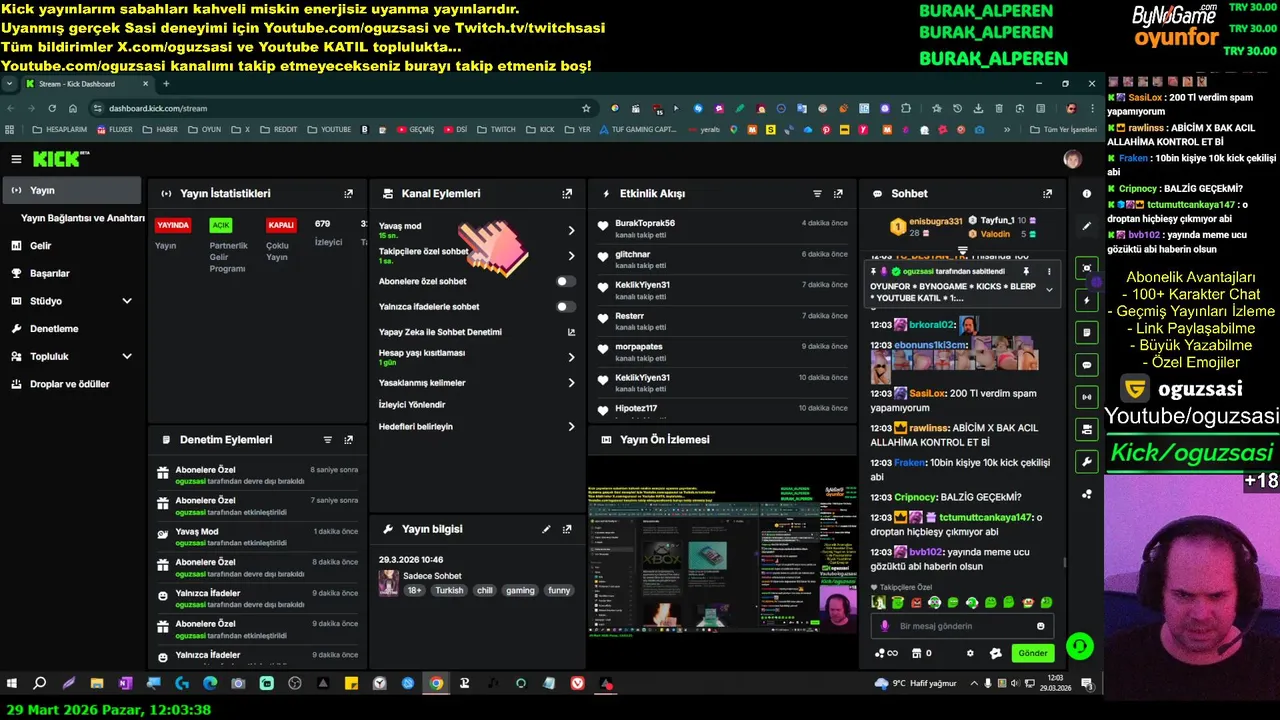Pop out the Sohbet chat panel
This screenshot has width=1280, height=720.
(1047, 194)
